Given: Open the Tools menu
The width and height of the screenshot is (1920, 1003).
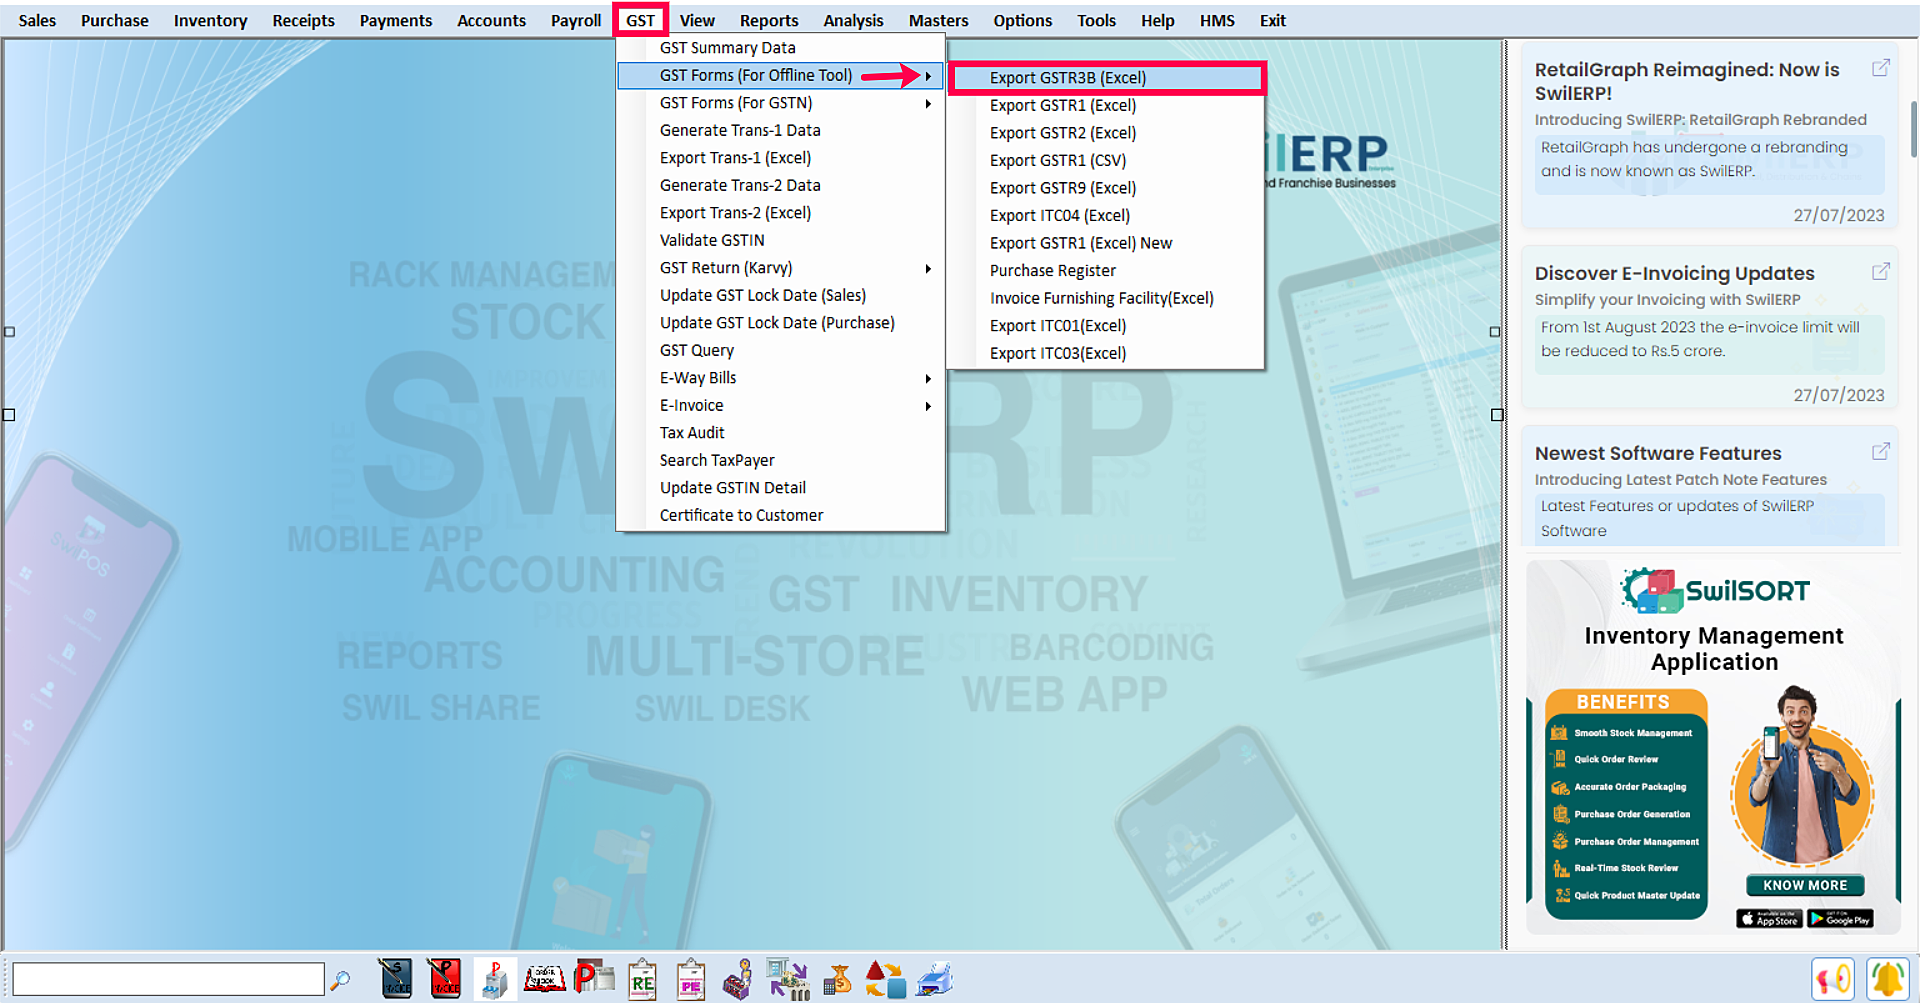Looking at the screenshot, I should pyautogui.click(x=1096, y=20).
